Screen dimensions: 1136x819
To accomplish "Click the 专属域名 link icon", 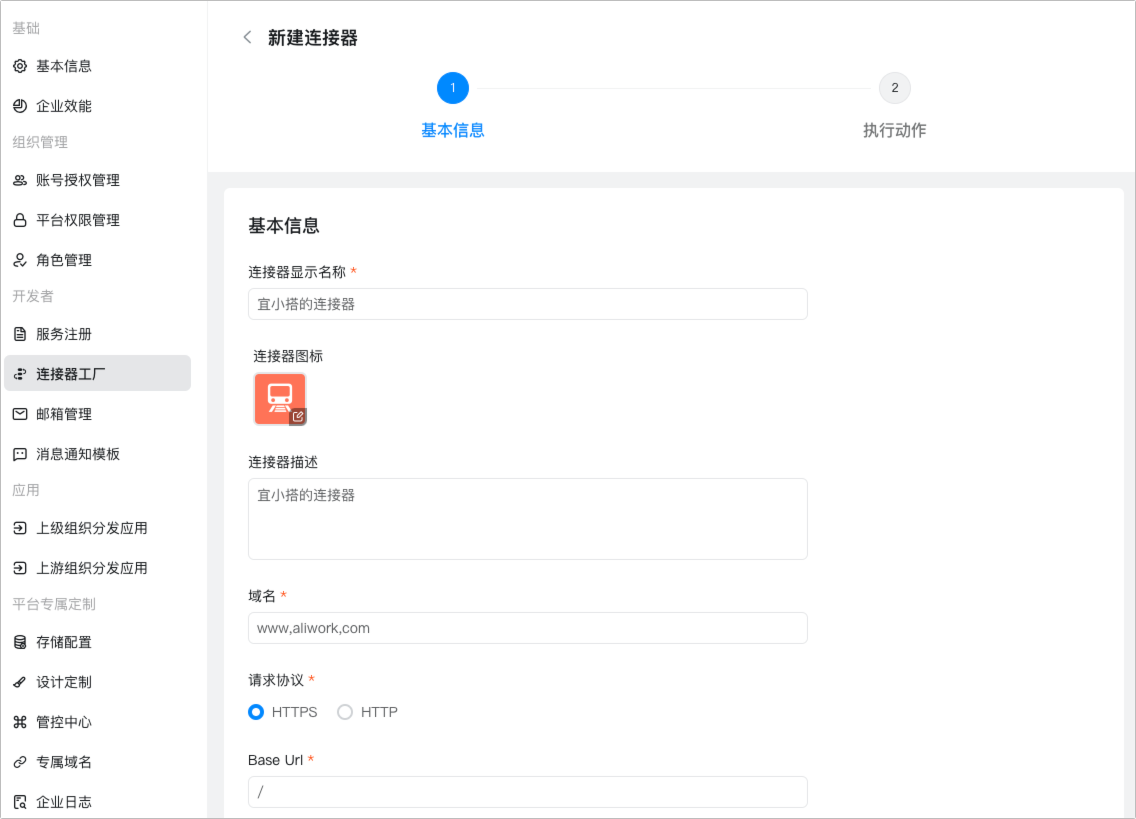I will click(x=20, y=762).
